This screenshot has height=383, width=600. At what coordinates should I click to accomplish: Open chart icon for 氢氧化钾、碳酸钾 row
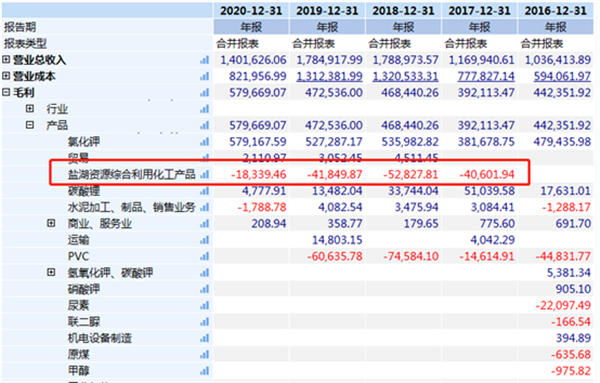coord(205,273)
